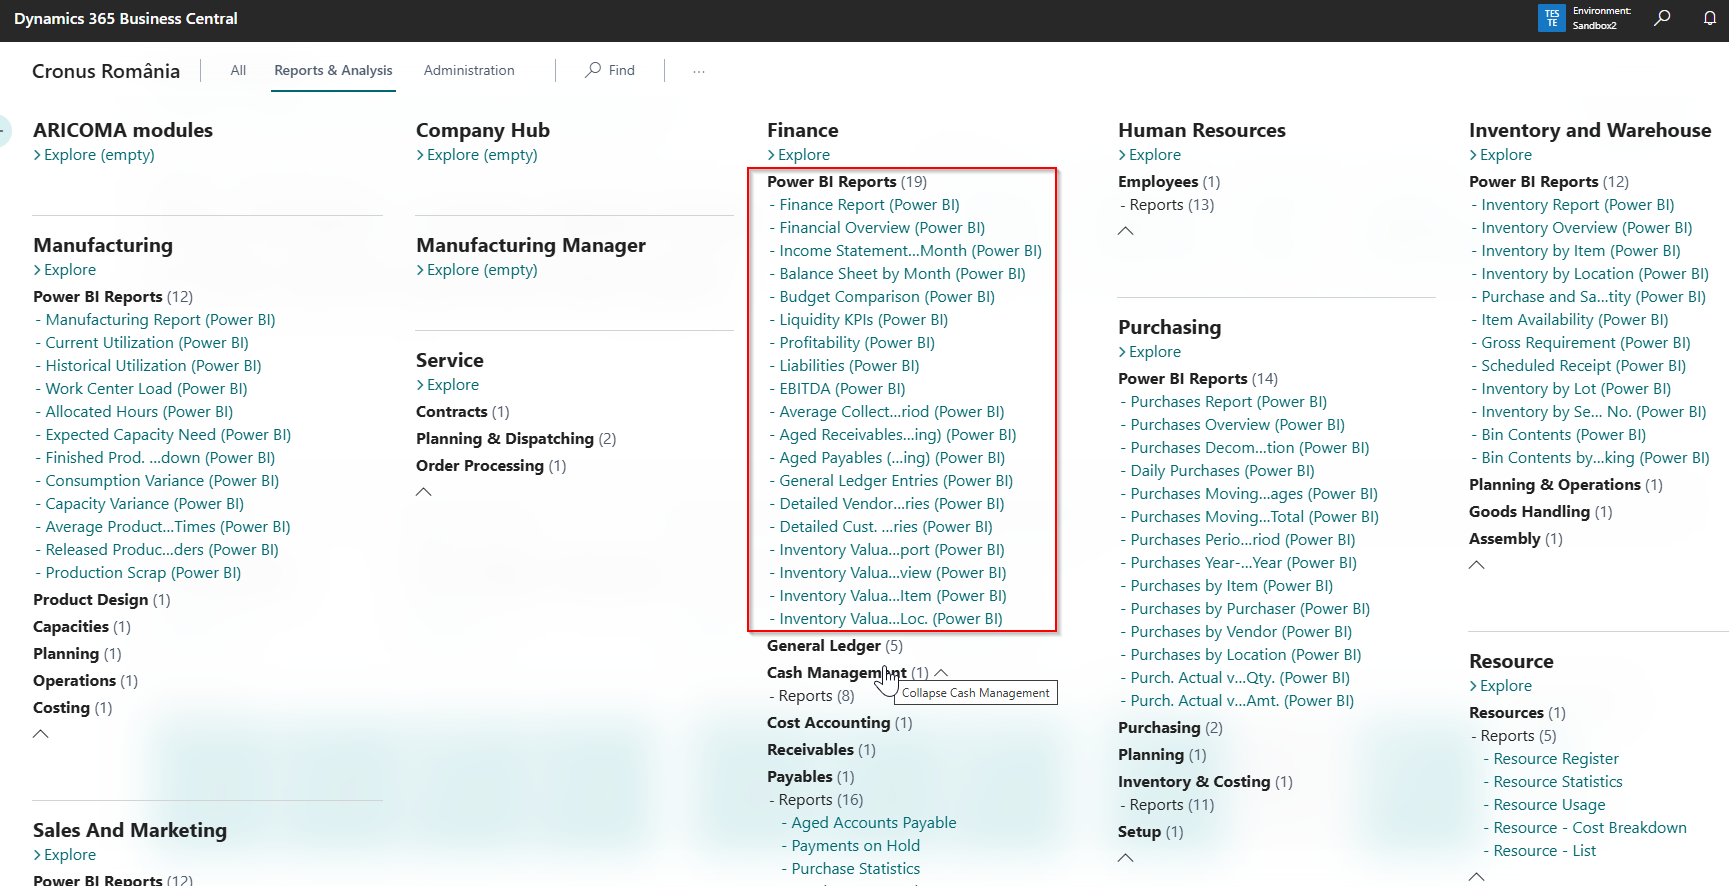Open Inventory by Lot (Power BI)
This screenshot has height=886, width=1729.
1576,389
